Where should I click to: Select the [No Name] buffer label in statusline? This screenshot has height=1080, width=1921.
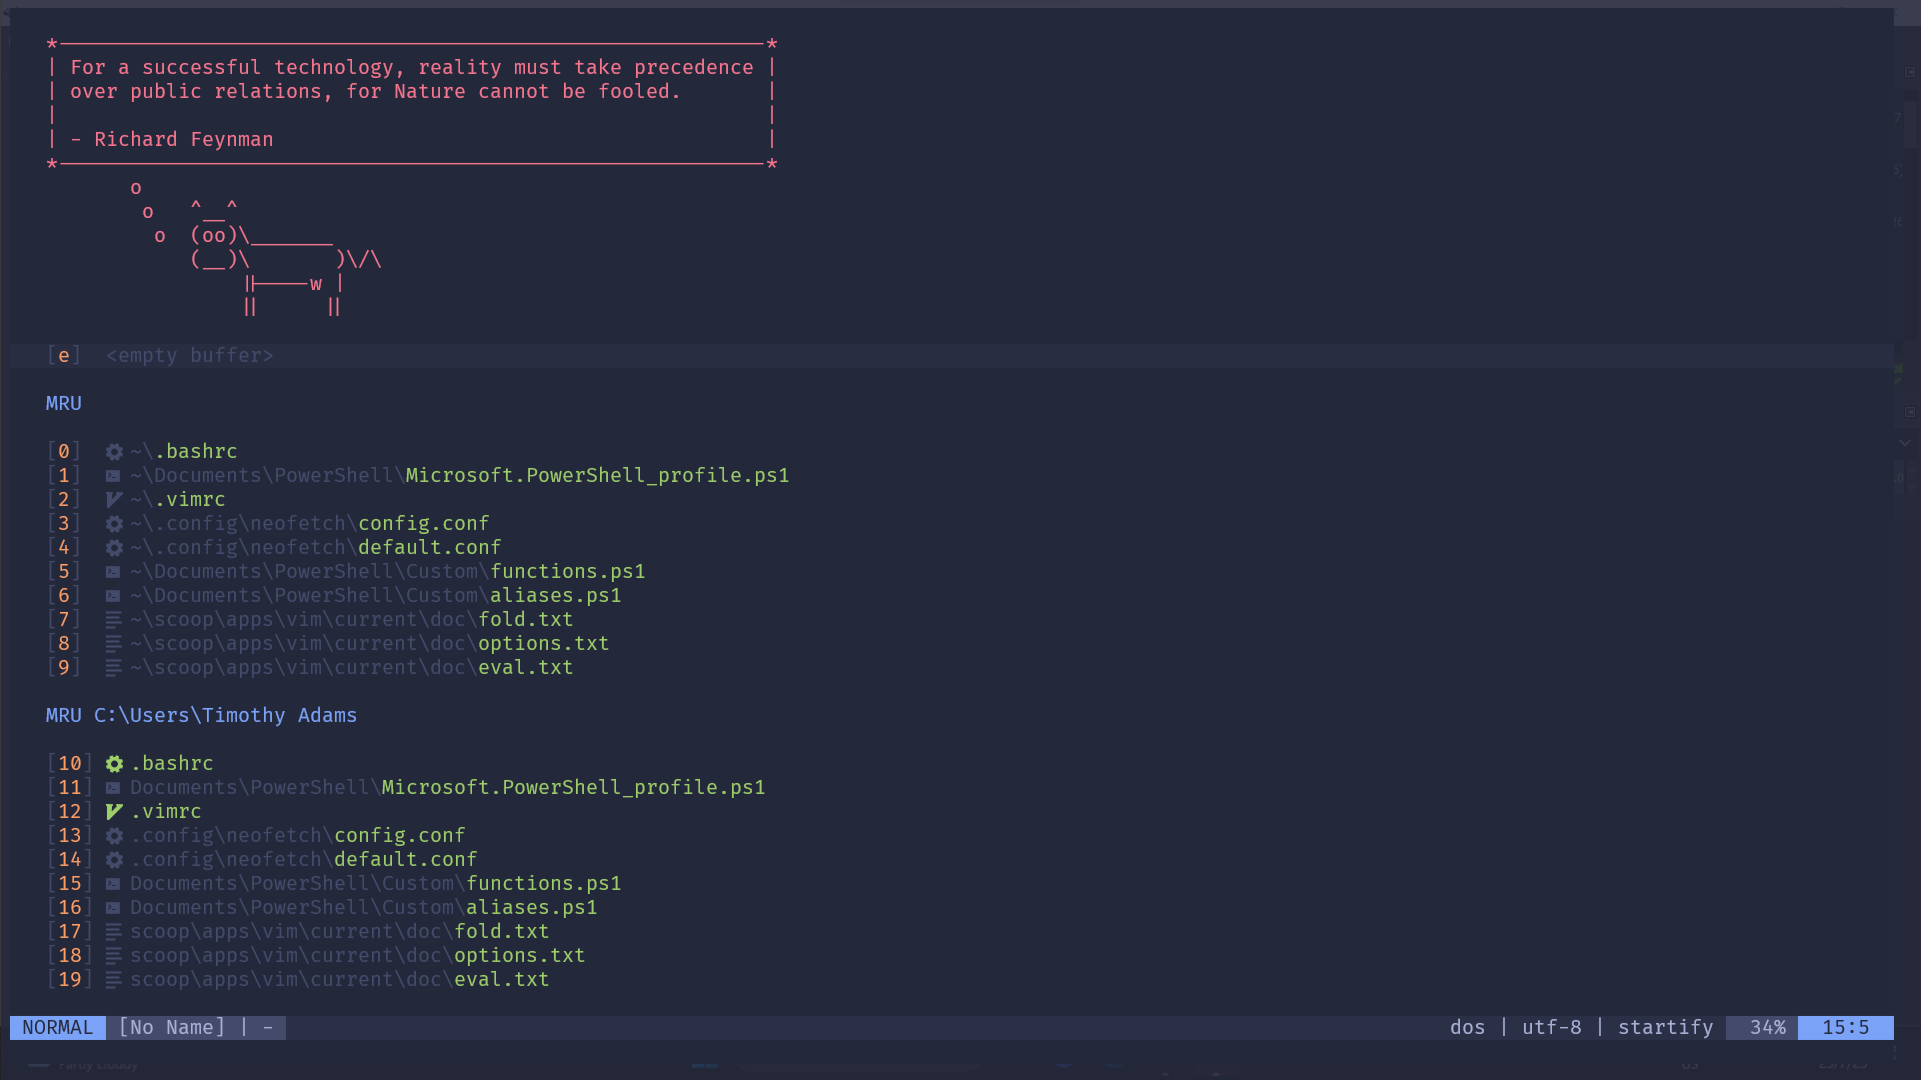tap(171, 1027)
